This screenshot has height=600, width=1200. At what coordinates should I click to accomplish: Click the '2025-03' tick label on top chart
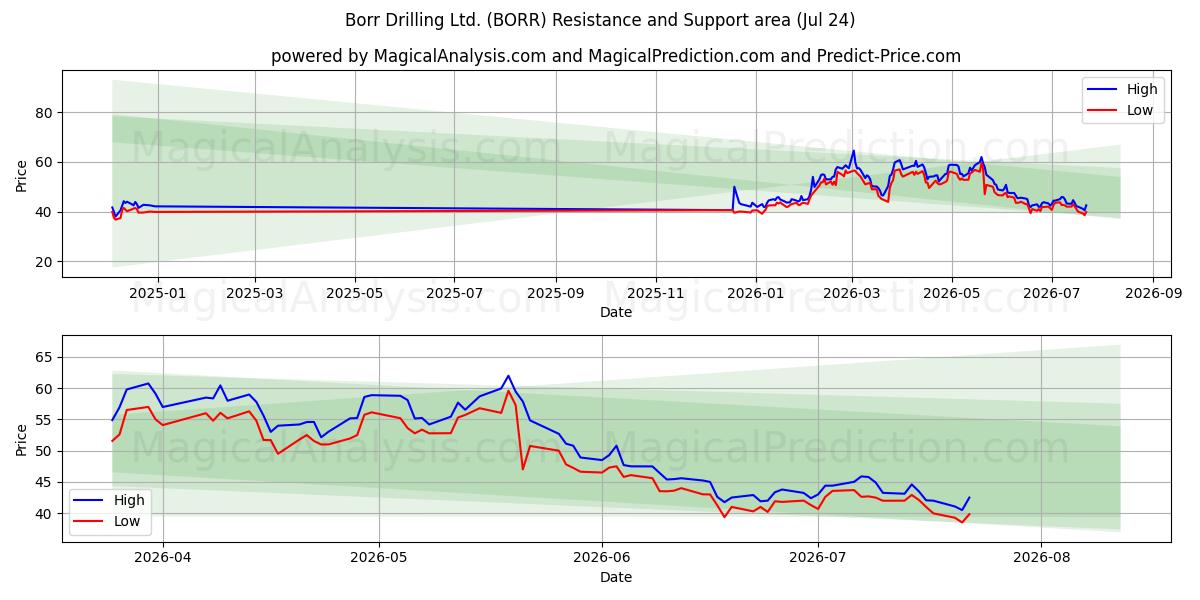coord(254,294)
